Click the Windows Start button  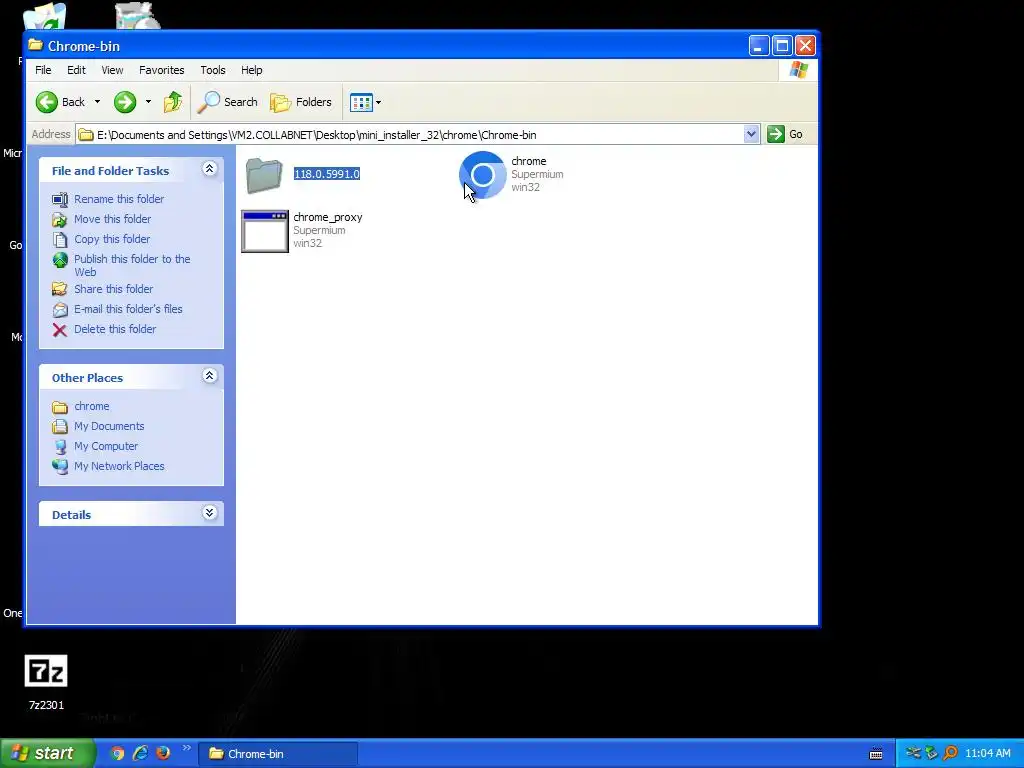click(47, 754)
